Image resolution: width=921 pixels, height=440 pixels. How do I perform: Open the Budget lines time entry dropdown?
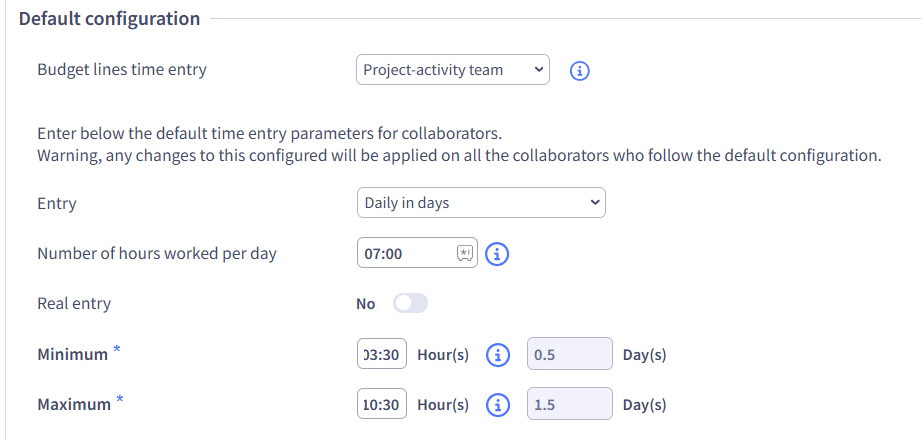[453, 70]
